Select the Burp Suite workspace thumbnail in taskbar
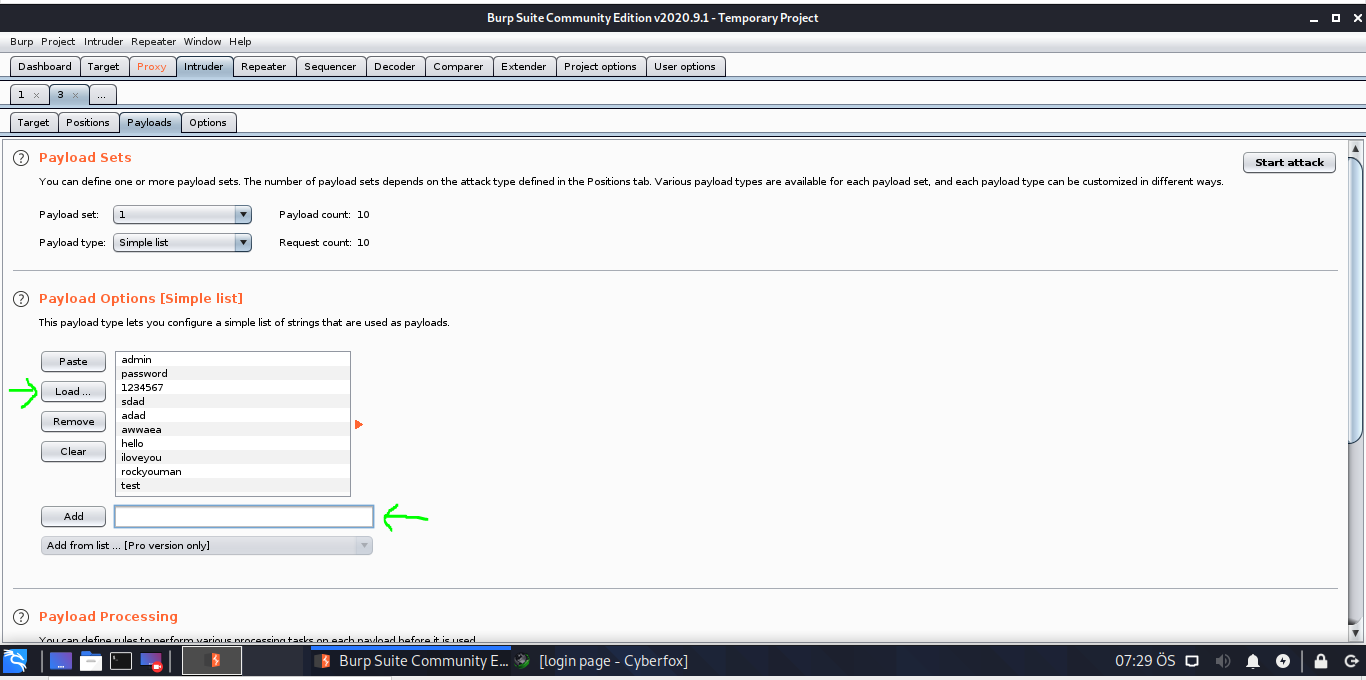Screen dimensions: 1366x680 [212, 661]
